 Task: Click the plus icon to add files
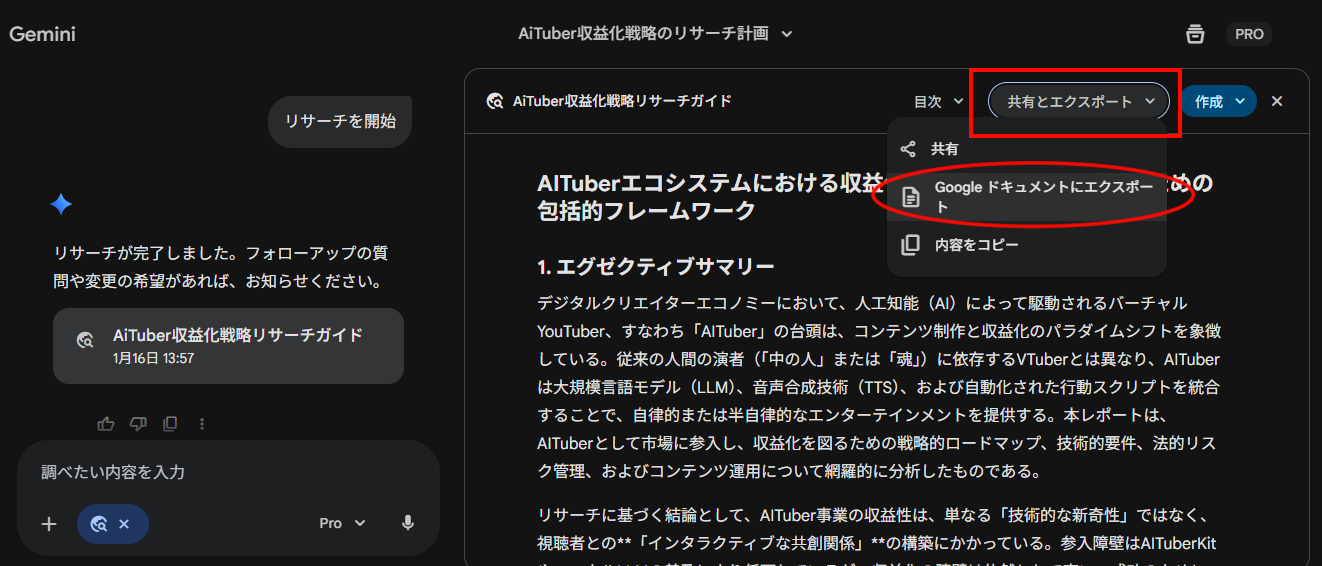(49, 524)
